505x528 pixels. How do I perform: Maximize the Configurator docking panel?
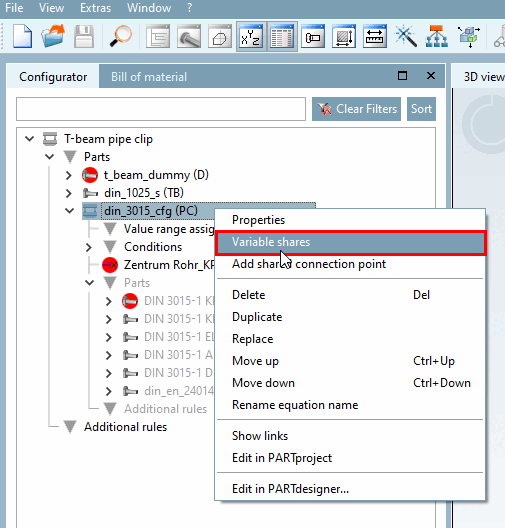(x=402, y=75)
